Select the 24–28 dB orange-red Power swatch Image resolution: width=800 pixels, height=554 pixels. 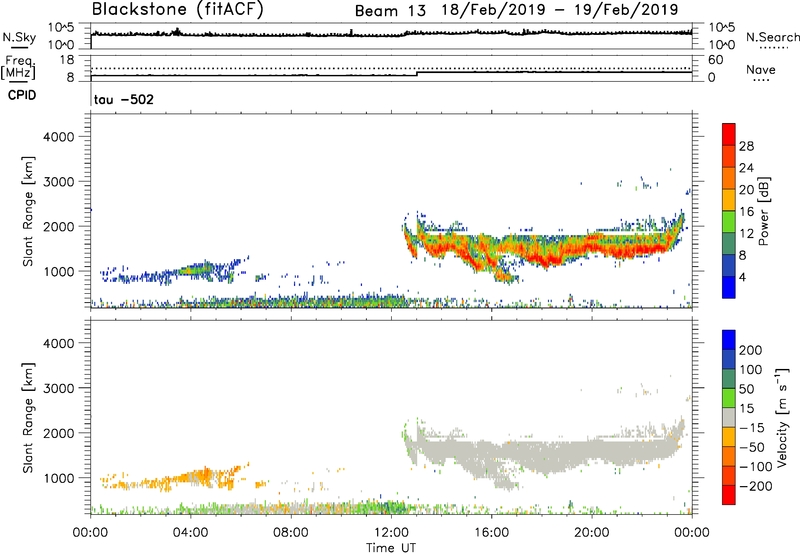pos(729,156)
